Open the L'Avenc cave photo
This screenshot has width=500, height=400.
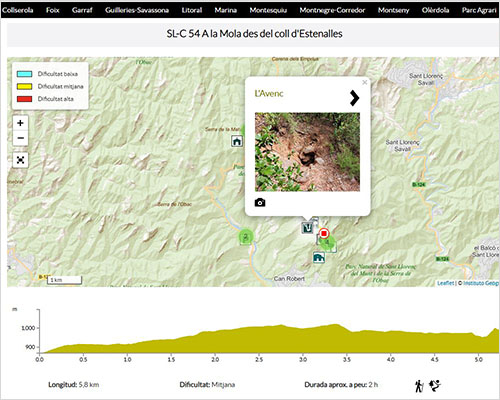(307, 152)
